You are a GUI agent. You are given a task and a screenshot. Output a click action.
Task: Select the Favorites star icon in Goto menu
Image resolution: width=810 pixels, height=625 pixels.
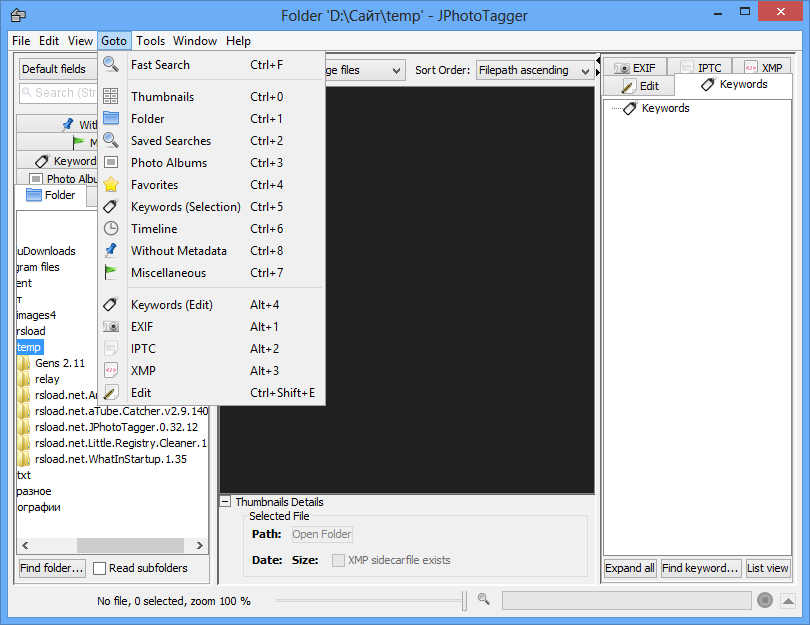point(112,185)
